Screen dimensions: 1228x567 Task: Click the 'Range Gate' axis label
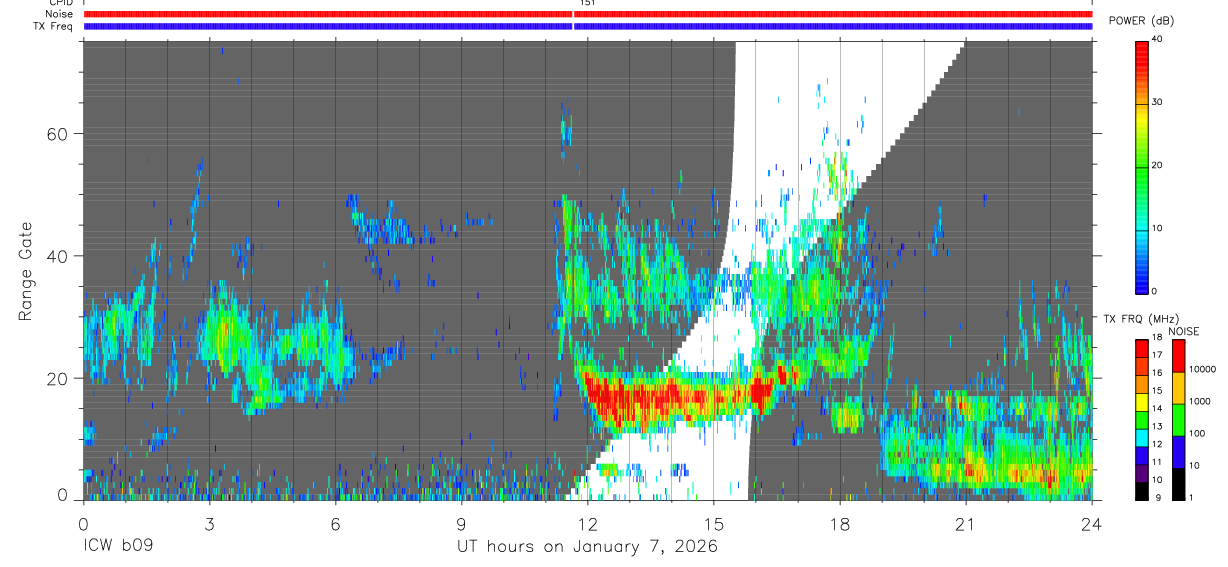click(26, 271)
